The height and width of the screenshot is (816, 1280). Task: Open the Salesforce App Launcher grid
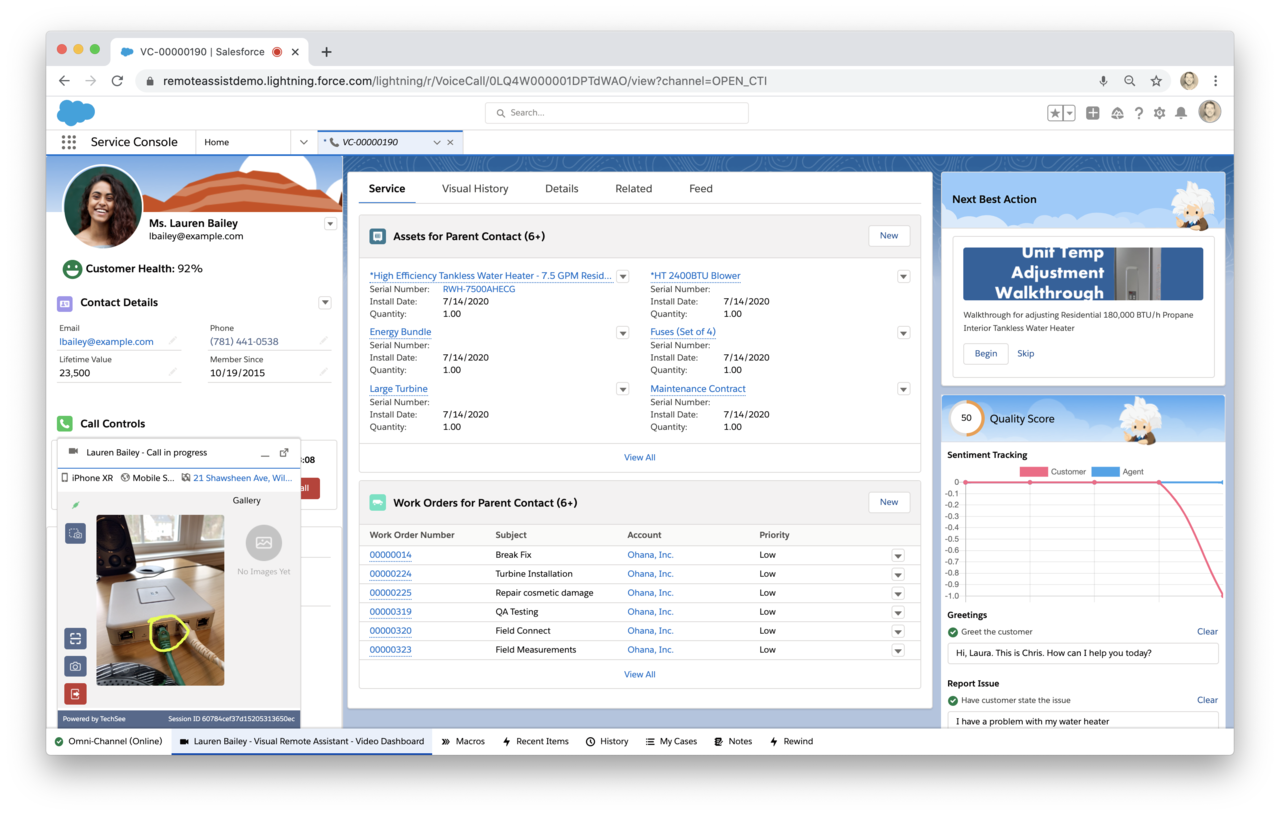[x=68, y=142]
